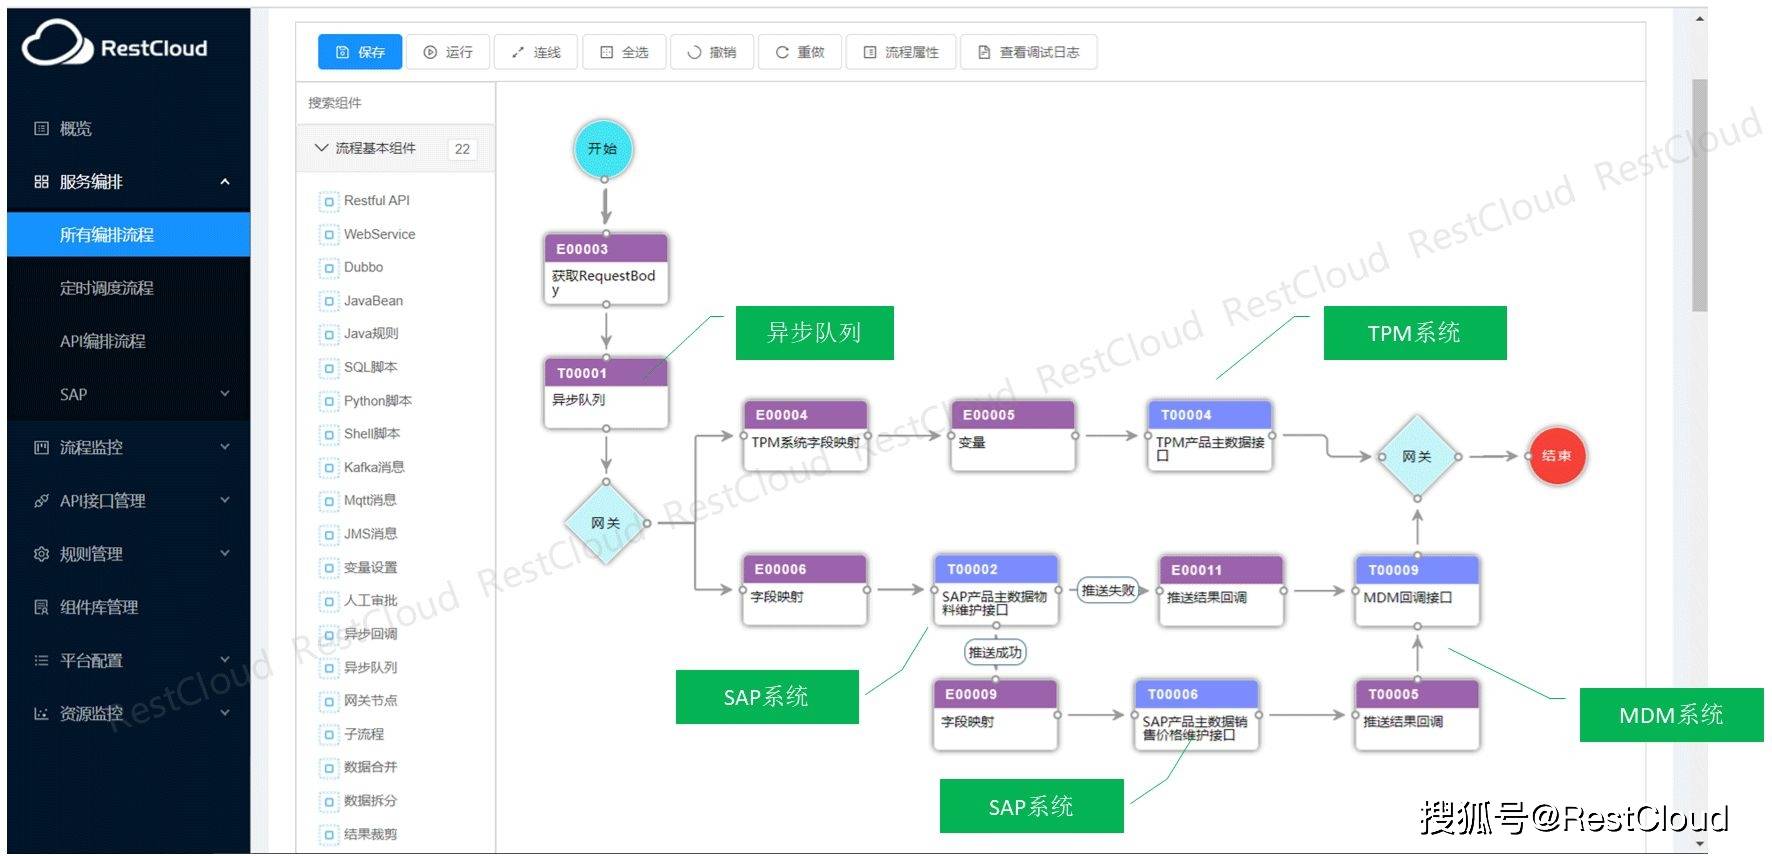Open 定时调度流程 menu item
Image resolution: width=1772 pixels, height=856 pixels.
click(129, 288)
